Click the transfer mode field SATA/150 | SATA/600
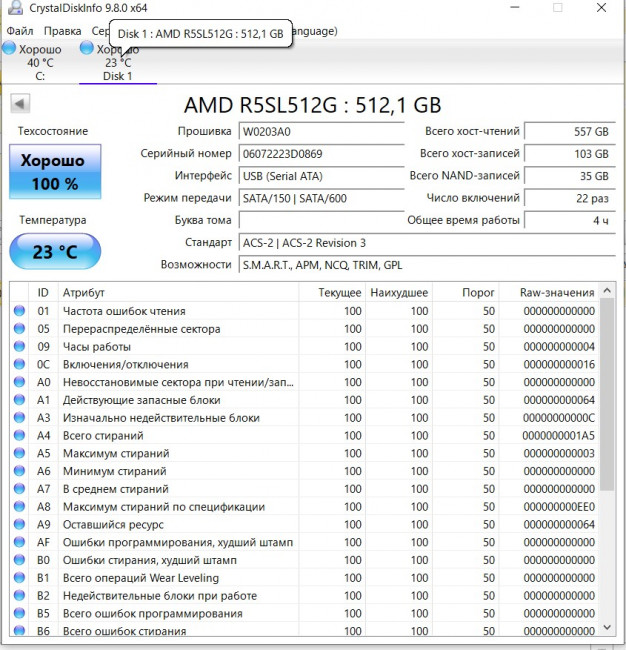 tap(321, 198)
